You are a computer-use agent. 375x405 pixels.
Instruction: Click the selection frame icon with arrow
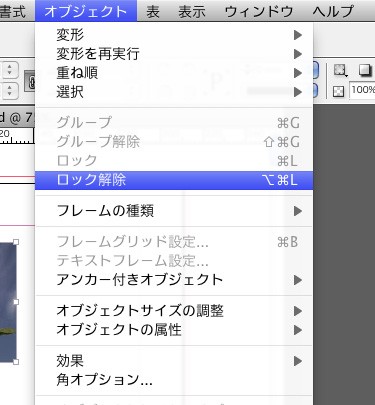click(340, 70)
